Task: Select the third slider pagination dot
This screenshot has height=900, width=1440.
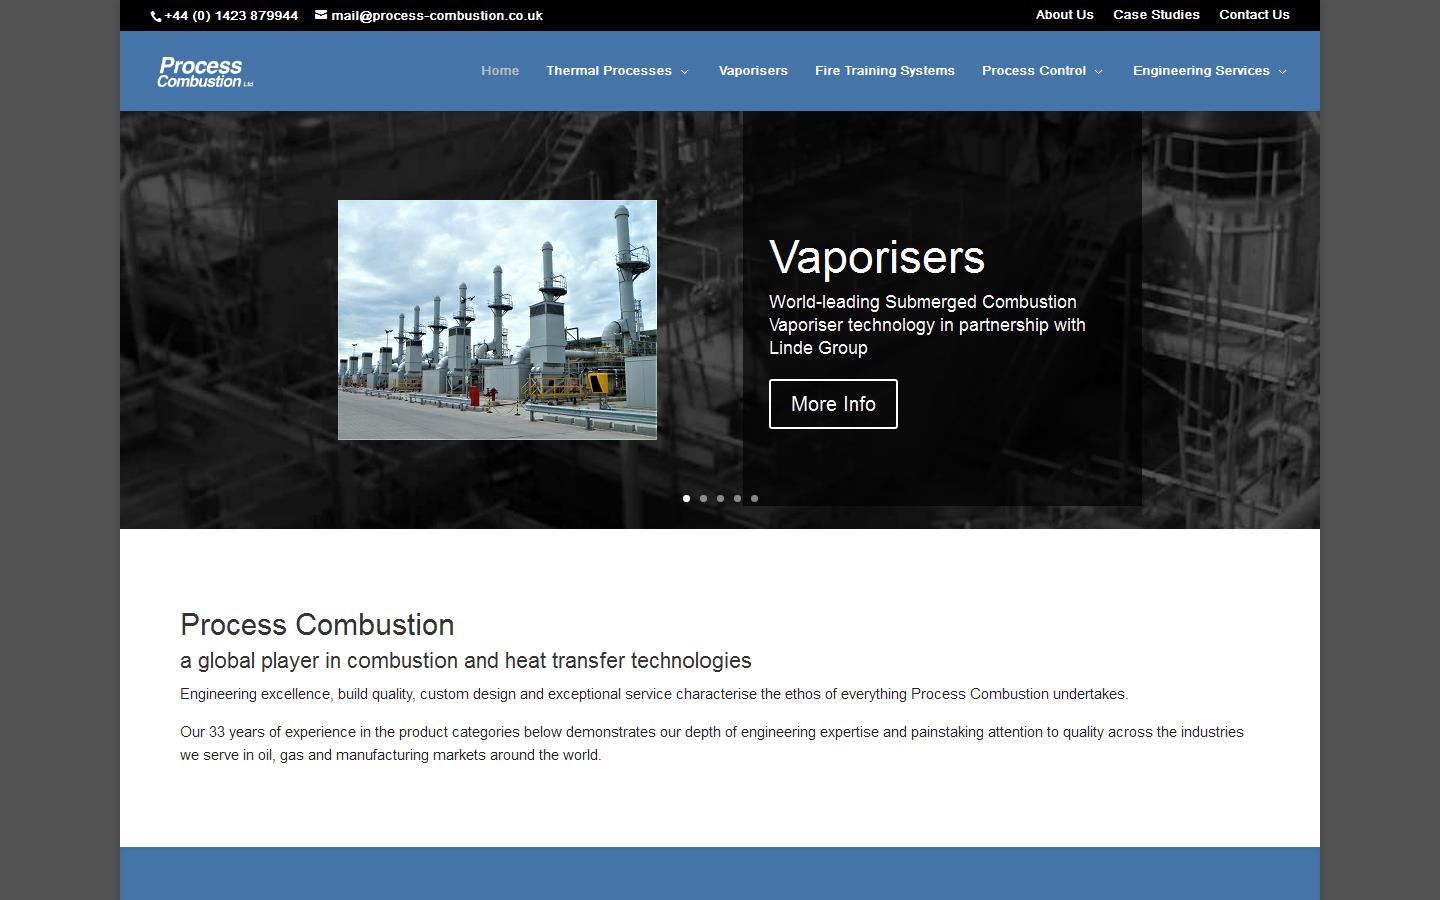Action: pyautogui.click(x=720, y=498)
